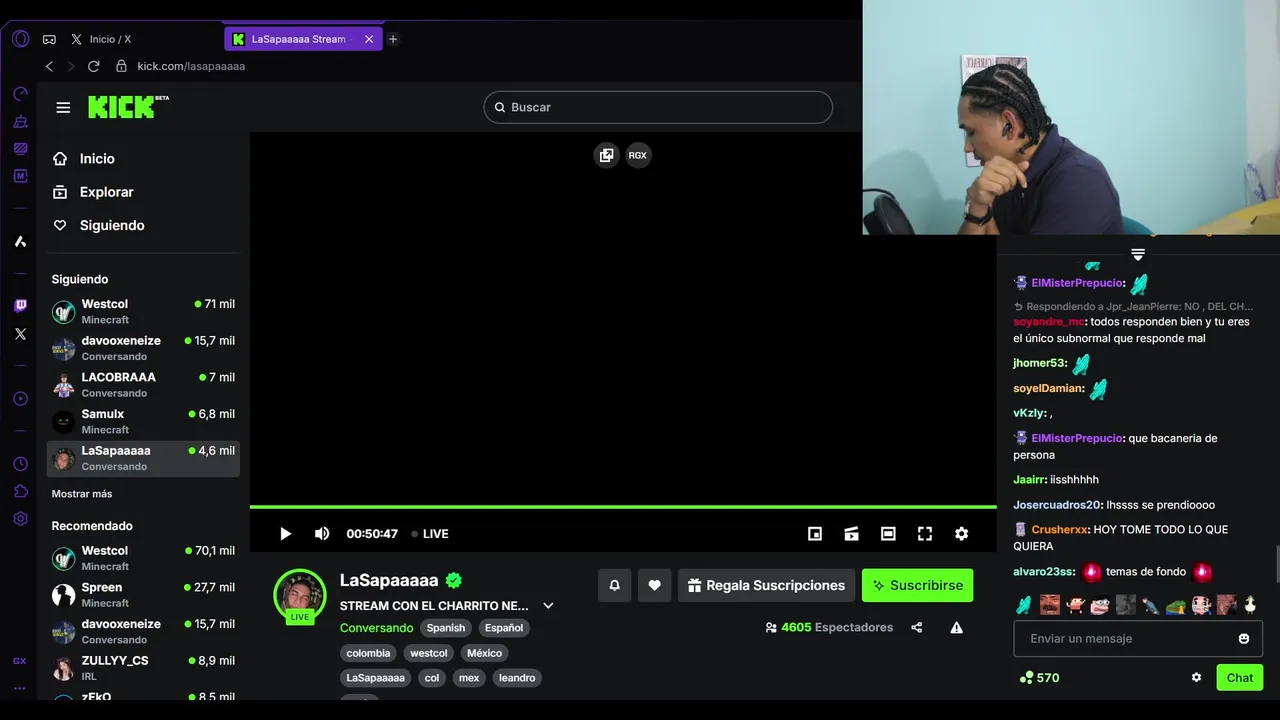Screen dimensions: 1280x720
Task: Mute the stream volume
Action: tap(322, 534)
